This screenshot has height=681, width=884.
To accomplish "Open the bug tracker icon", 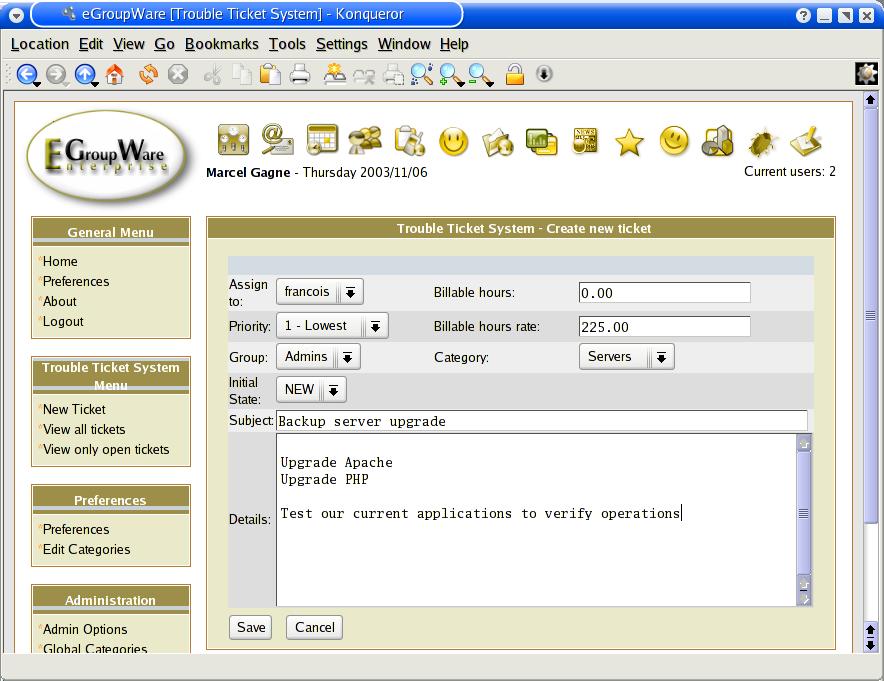I will click(763, 142).
